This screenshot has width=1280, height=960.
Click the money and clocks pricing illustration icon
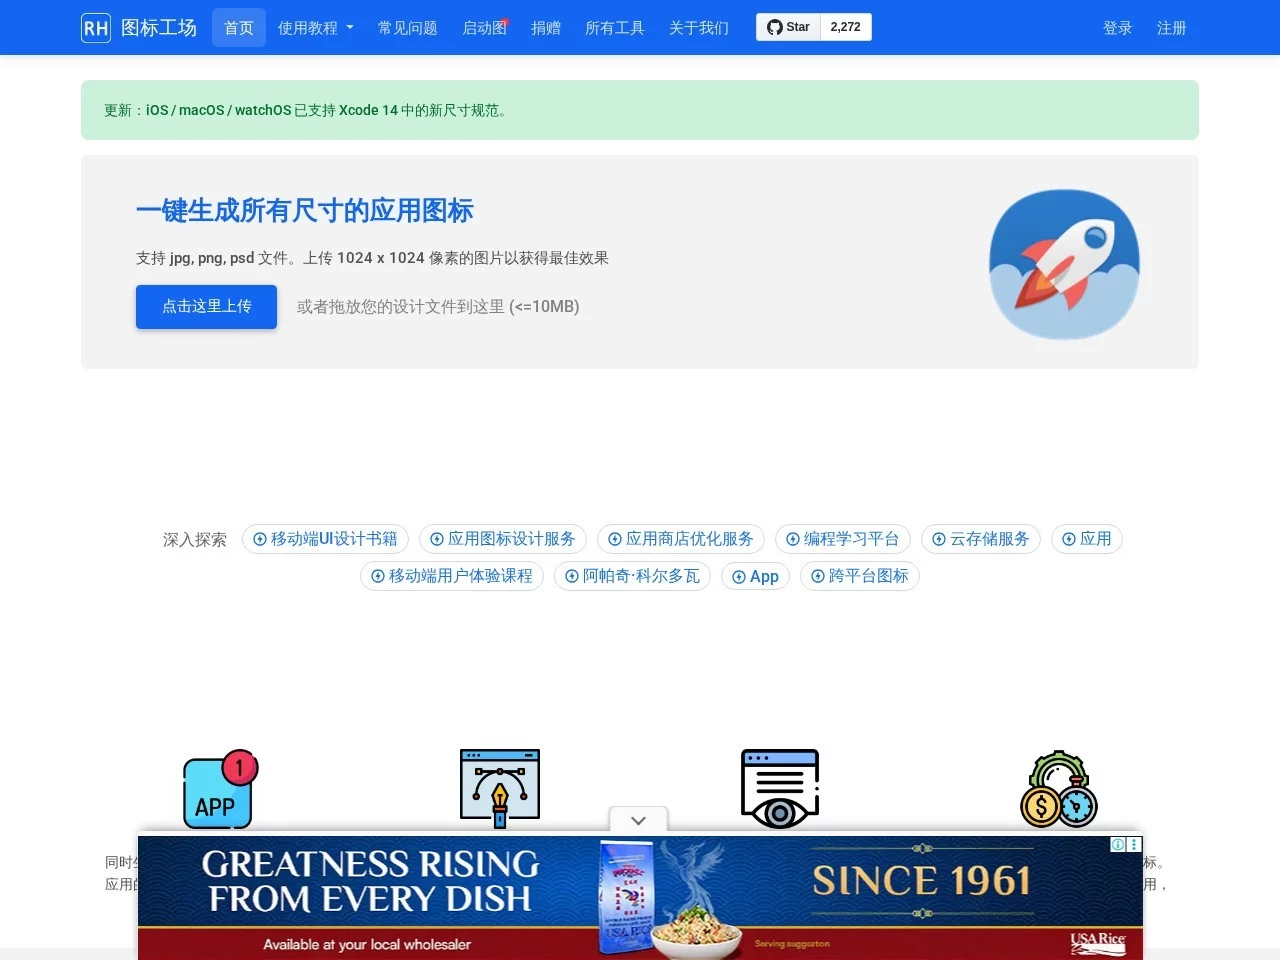[x=1058, y=789]
